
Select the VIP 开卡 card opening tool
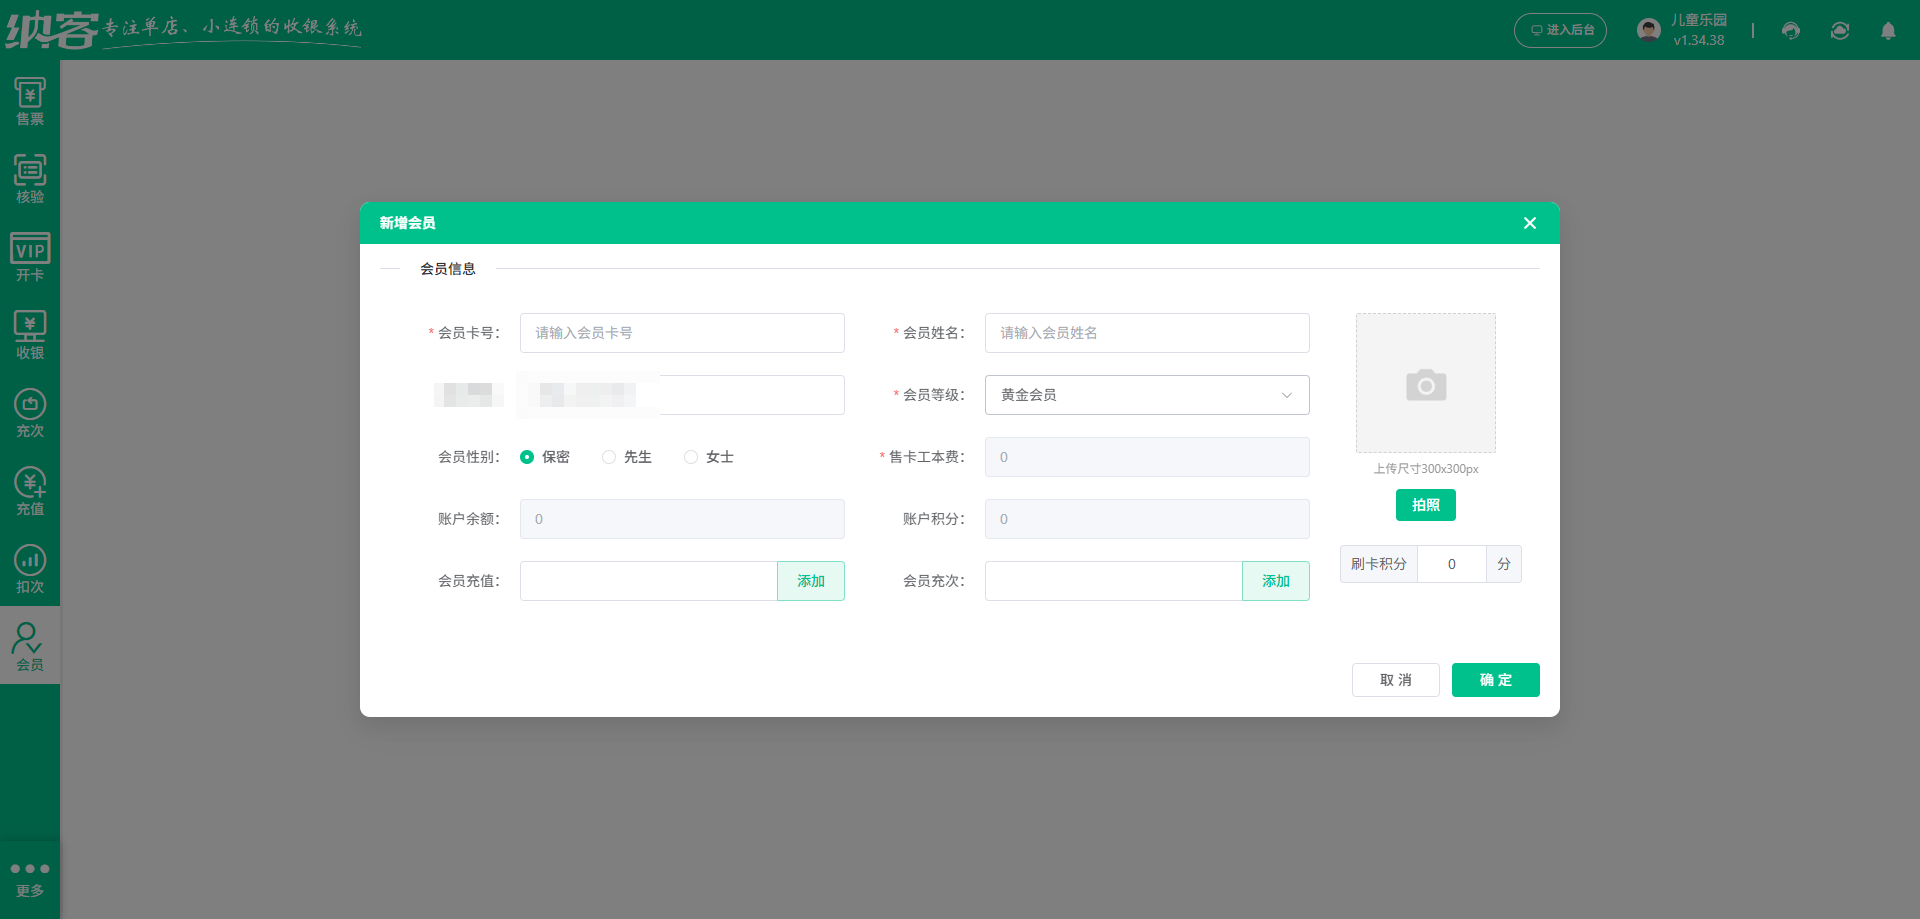point(30,257)
